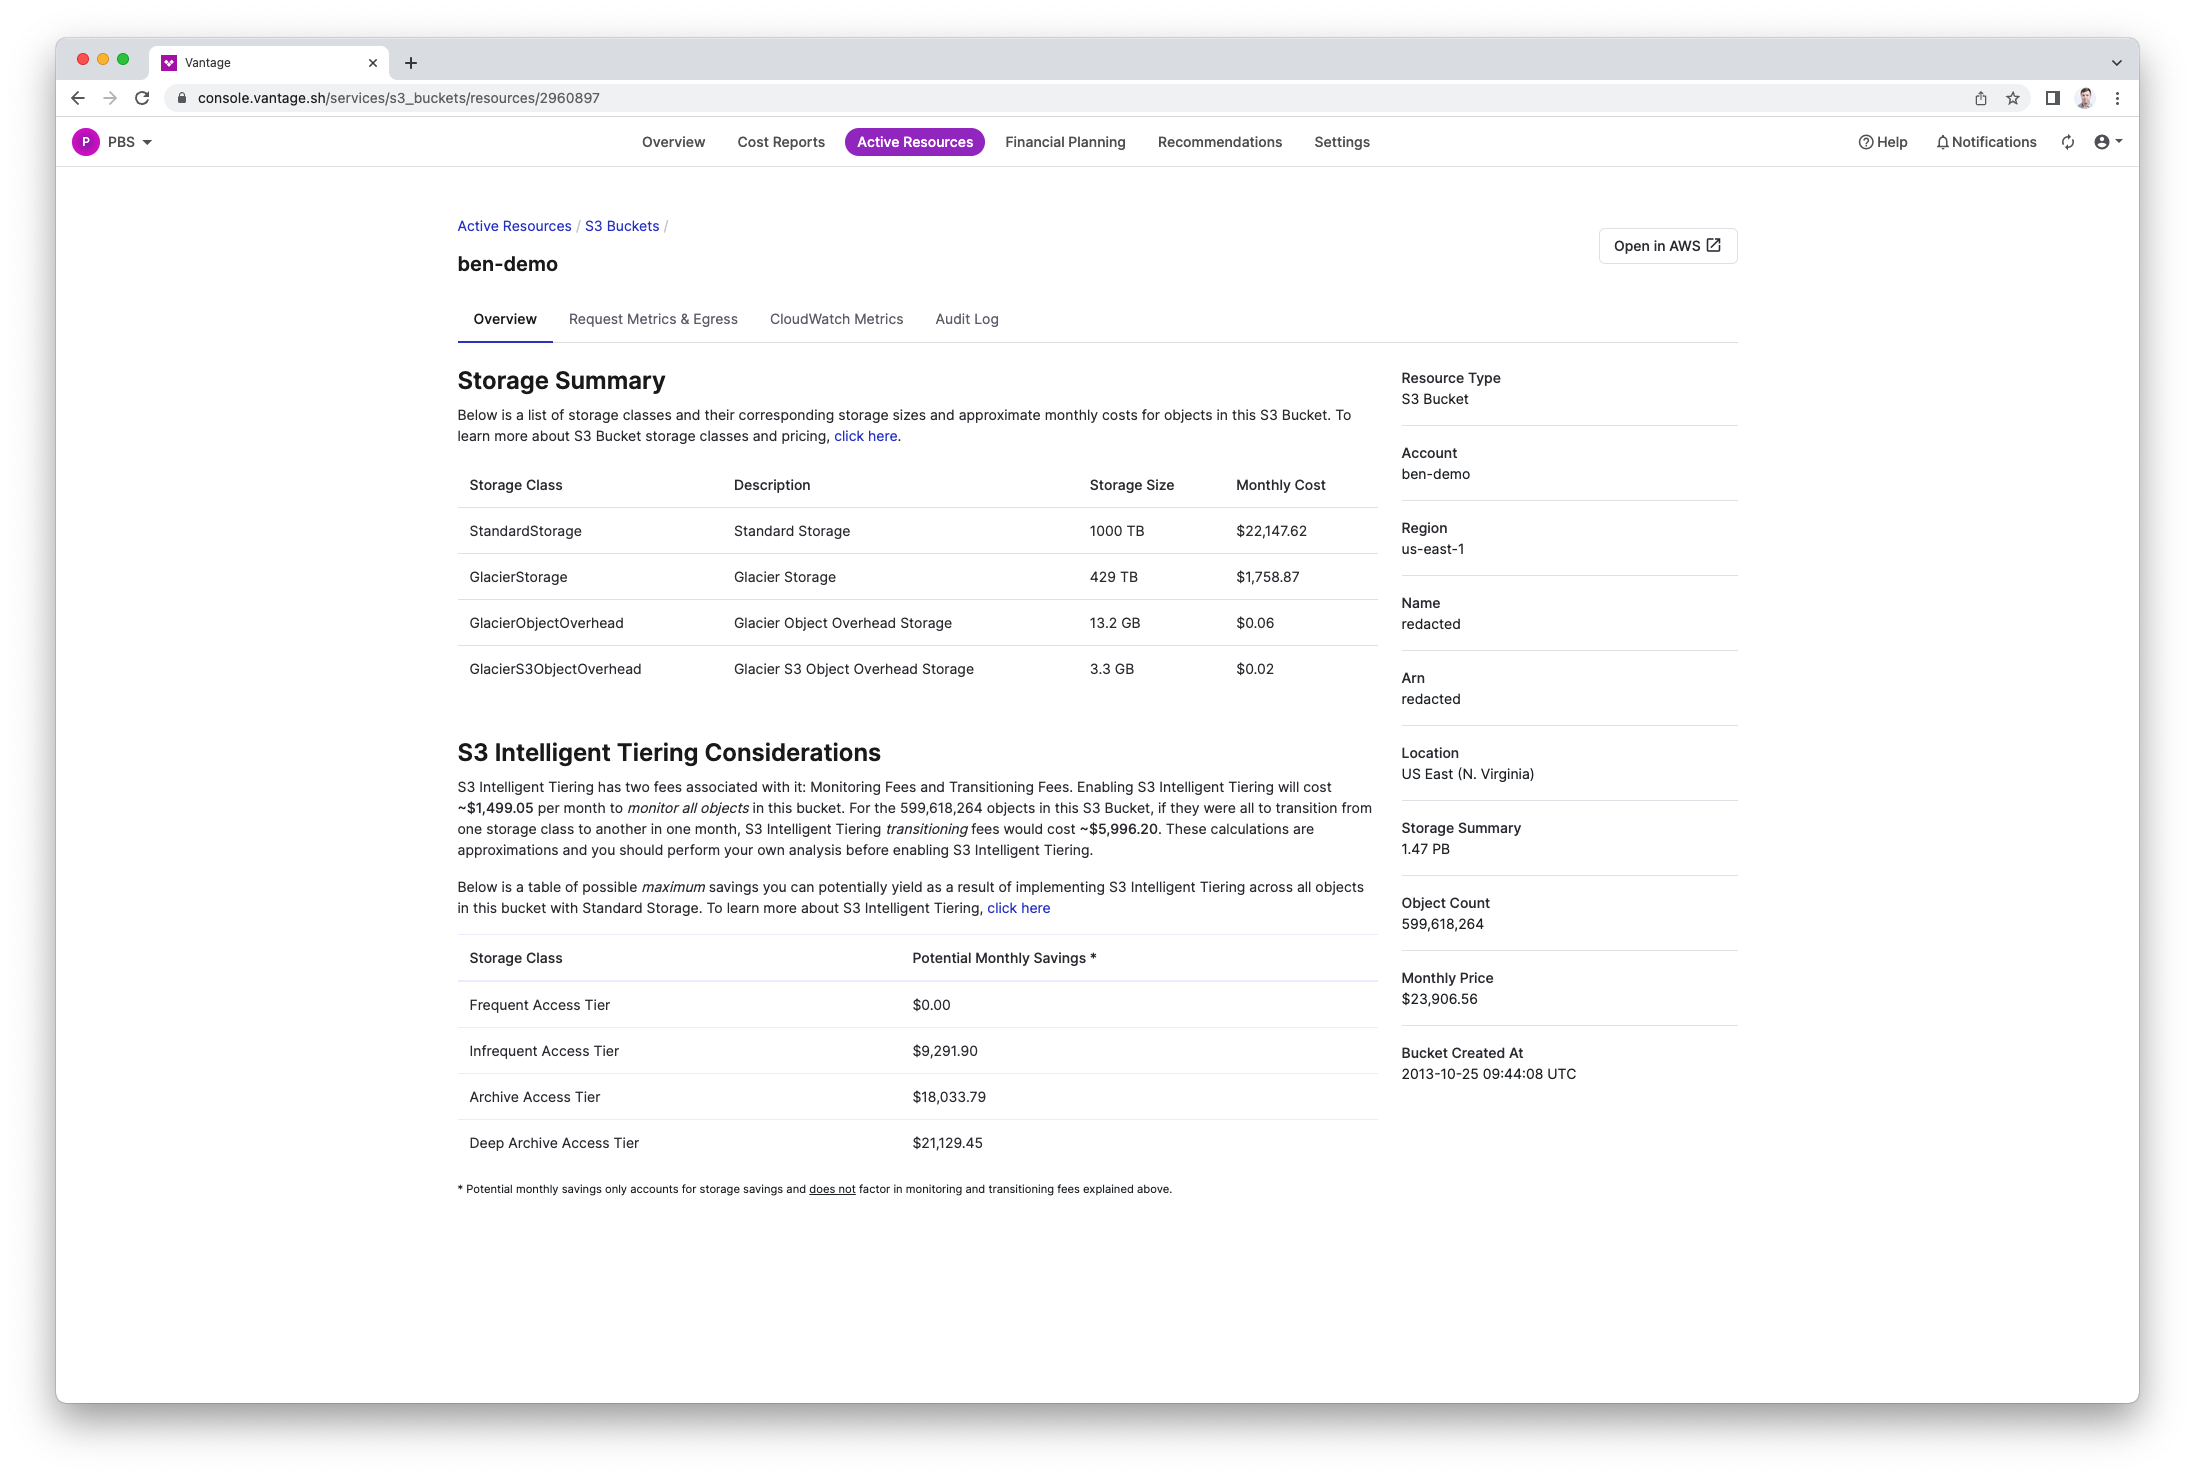Open the Notifications bell icon
This screenshot has width=2195, height=1477.
tap(1941, 141)
